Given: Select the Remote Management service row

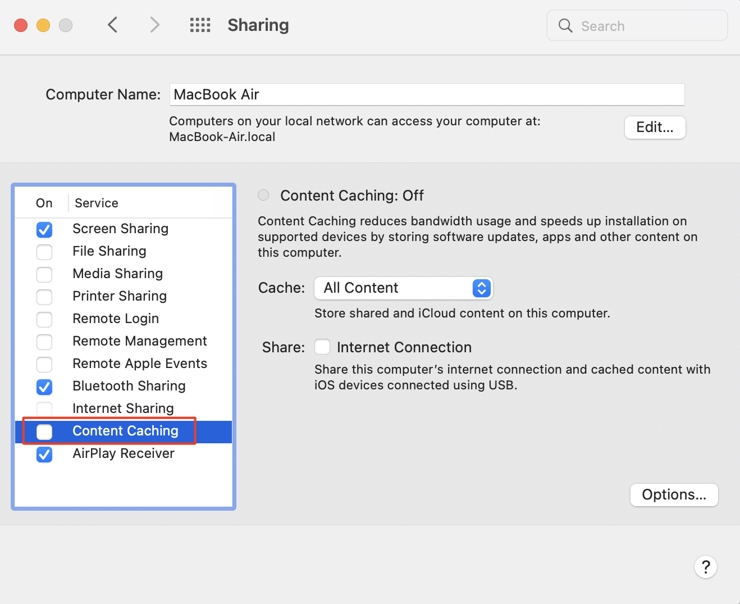Looking at the screenshot, I should click(x=123, y=341).
